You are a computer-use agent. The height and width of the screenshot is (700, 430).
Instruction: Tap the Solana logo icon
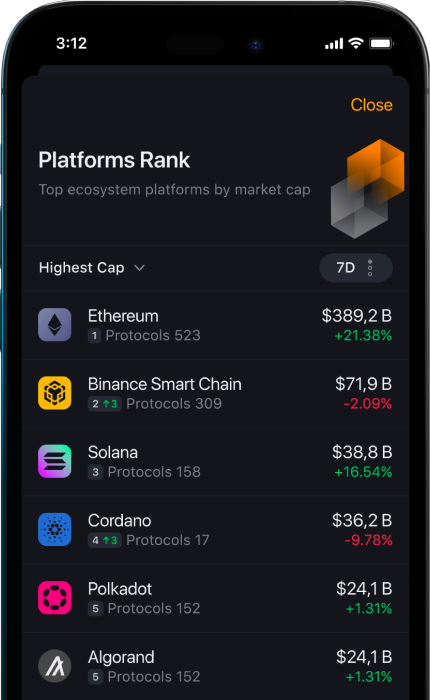(54, 461)
